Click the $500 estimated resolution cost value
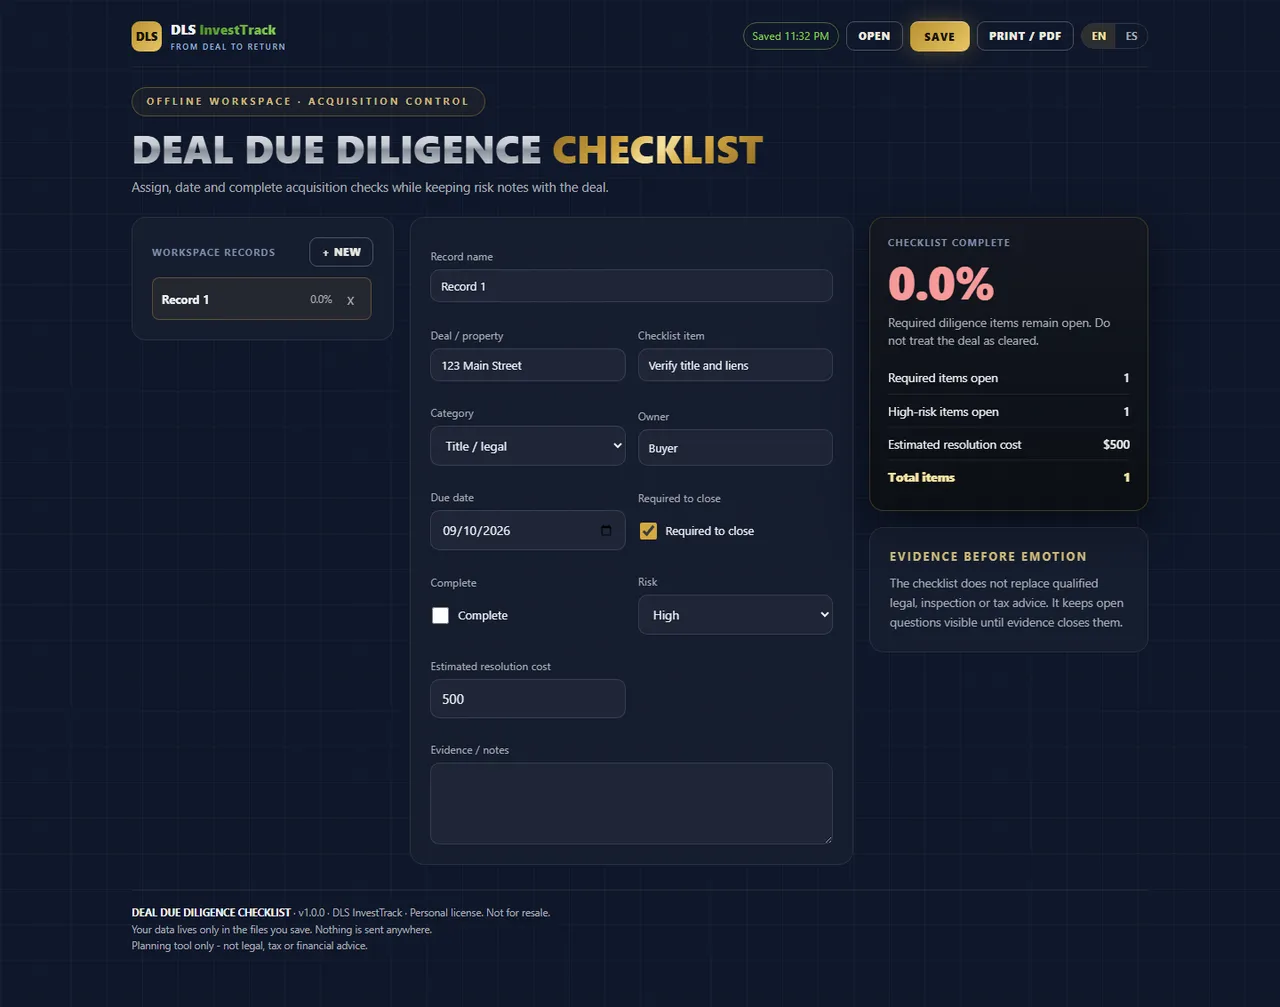 pos(1116,445)
